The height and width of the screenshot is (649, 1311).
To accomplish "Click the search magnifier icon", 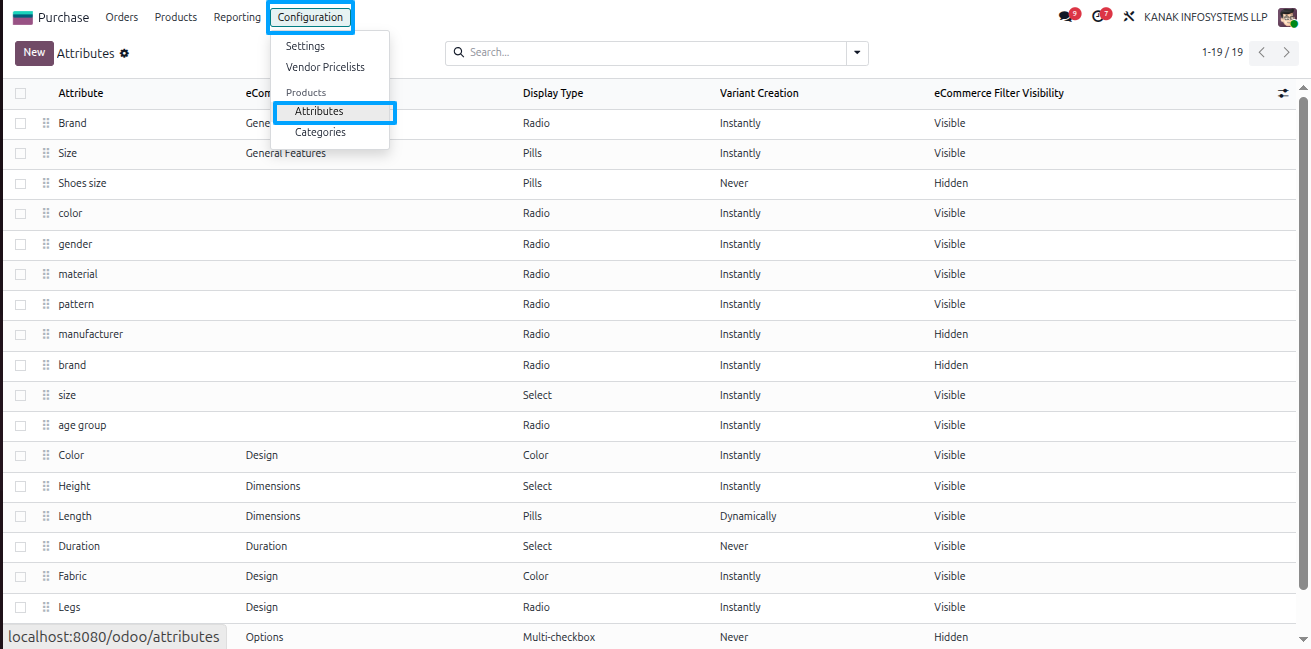I will (x=459, y=52).
